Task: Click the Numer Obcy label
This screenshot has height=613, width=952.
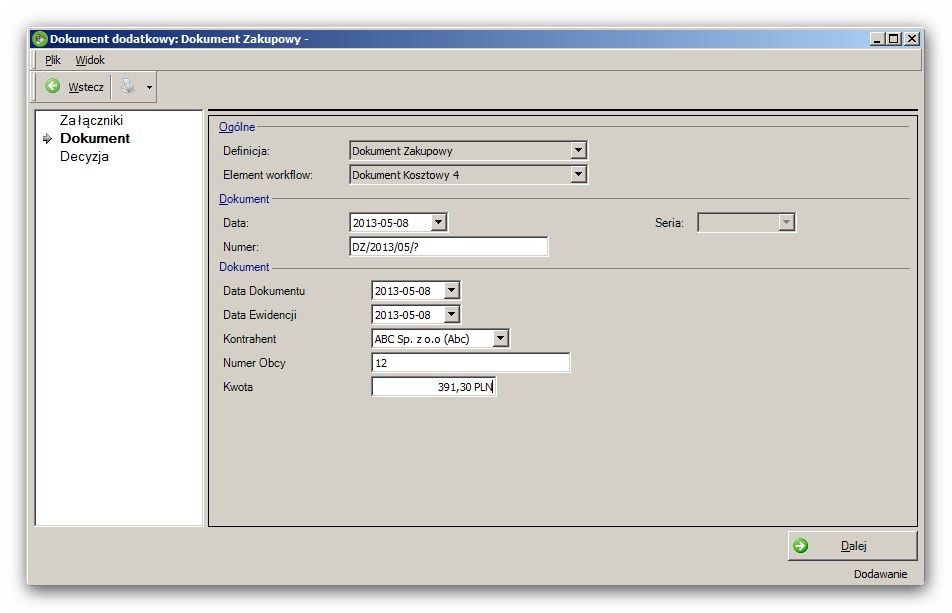Action: 254,363
